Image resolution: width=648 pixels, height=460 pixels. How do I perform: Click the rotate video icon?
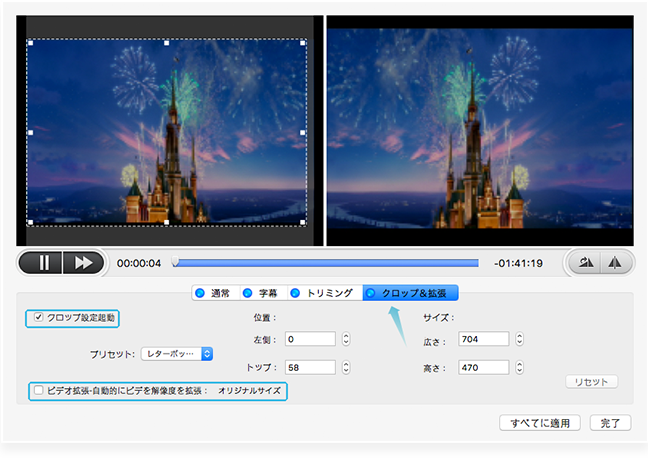tap(586, 263)
